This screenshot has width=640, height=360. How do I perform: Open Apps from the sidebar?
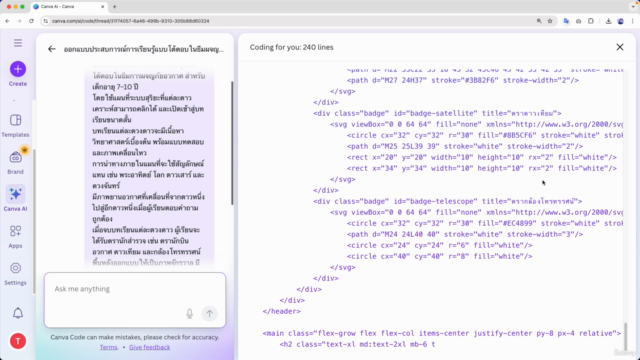[16, 237]
